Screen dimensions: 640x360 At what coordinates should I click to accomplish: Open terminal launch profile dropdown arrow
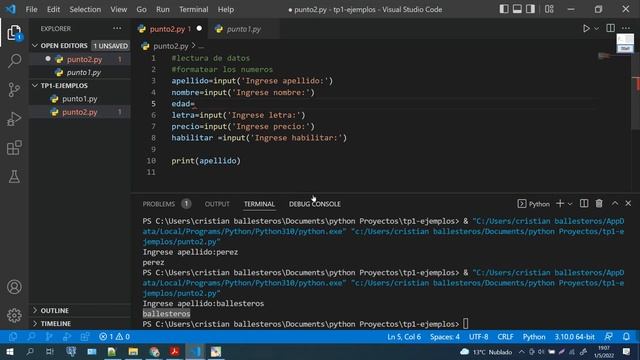click(x=570, y=204)
